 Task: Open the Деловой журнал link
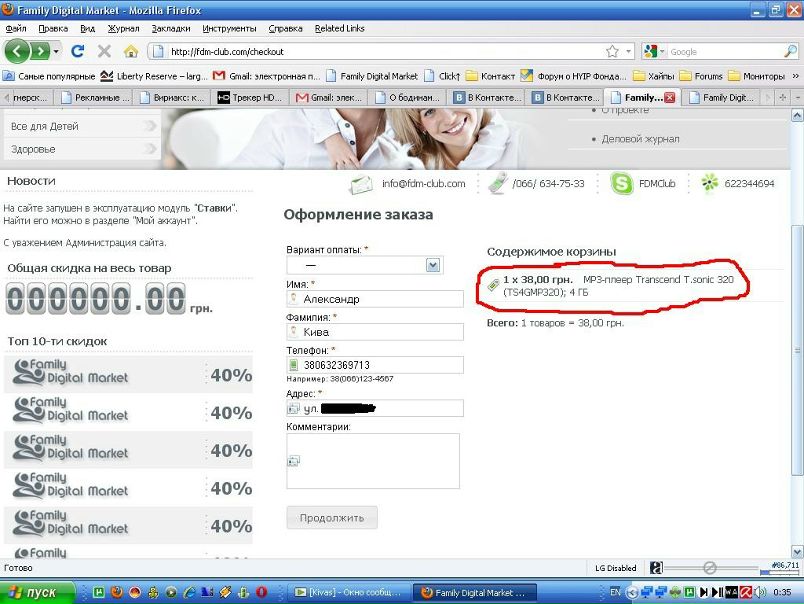[640, 139]
